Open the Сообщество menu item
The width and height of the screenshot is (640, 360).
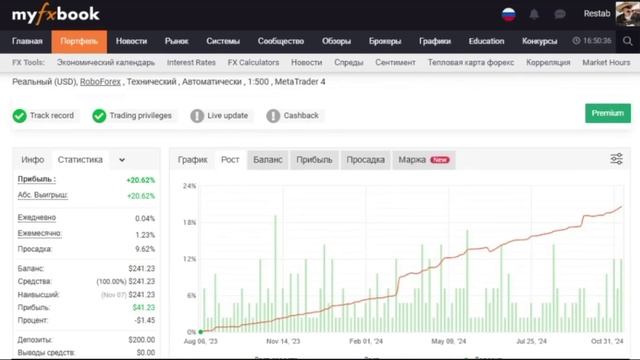pos(281,41)
